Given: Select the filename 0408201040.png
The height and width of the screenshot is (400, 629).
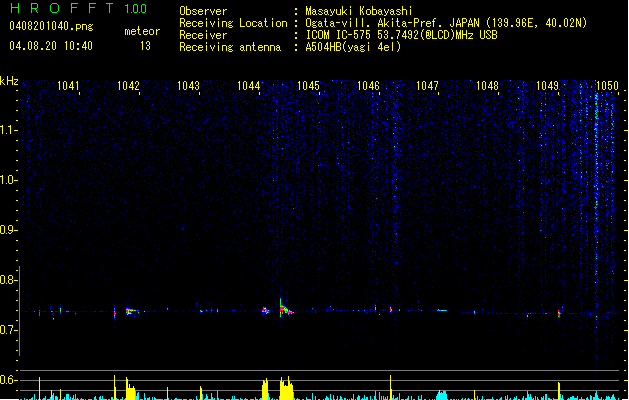Looking at the screenshot, I should point(51,26).
